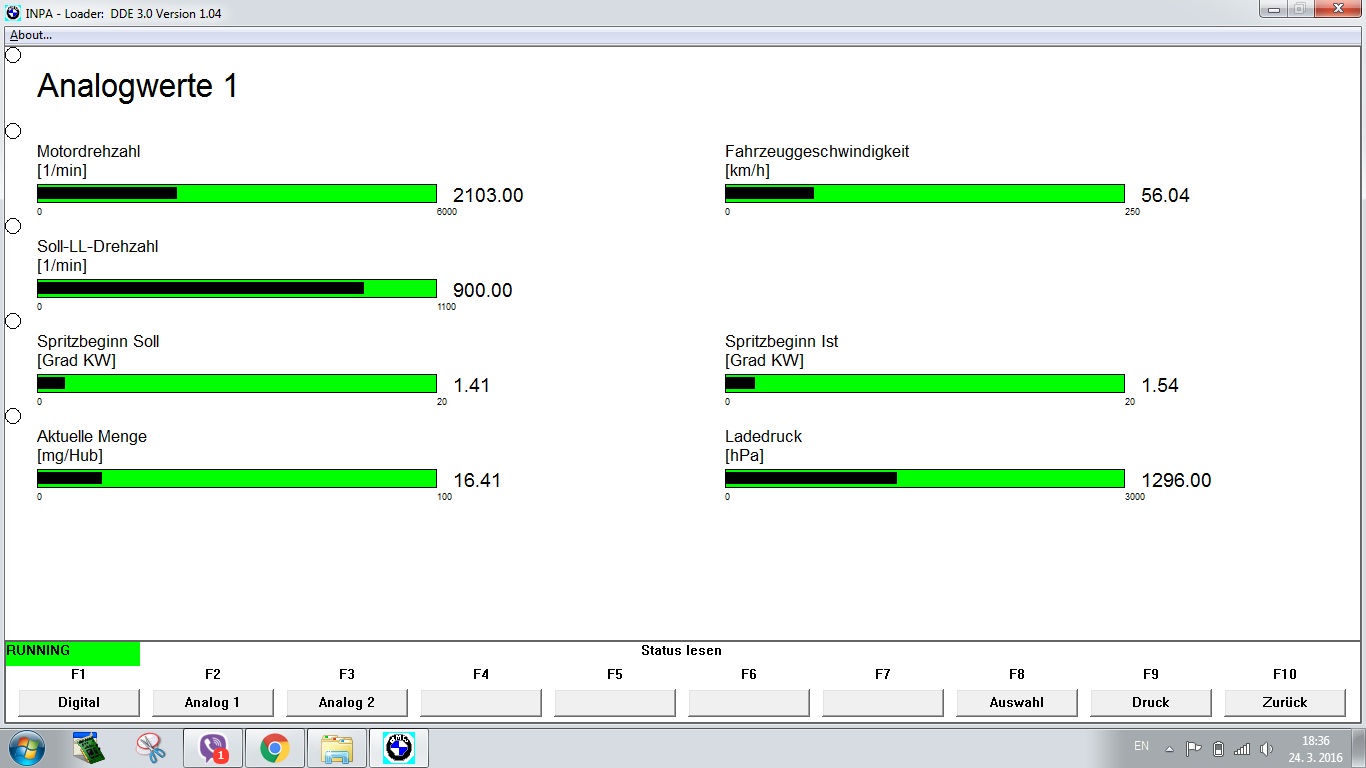Click the battery status tray icon

[1218, 749]
